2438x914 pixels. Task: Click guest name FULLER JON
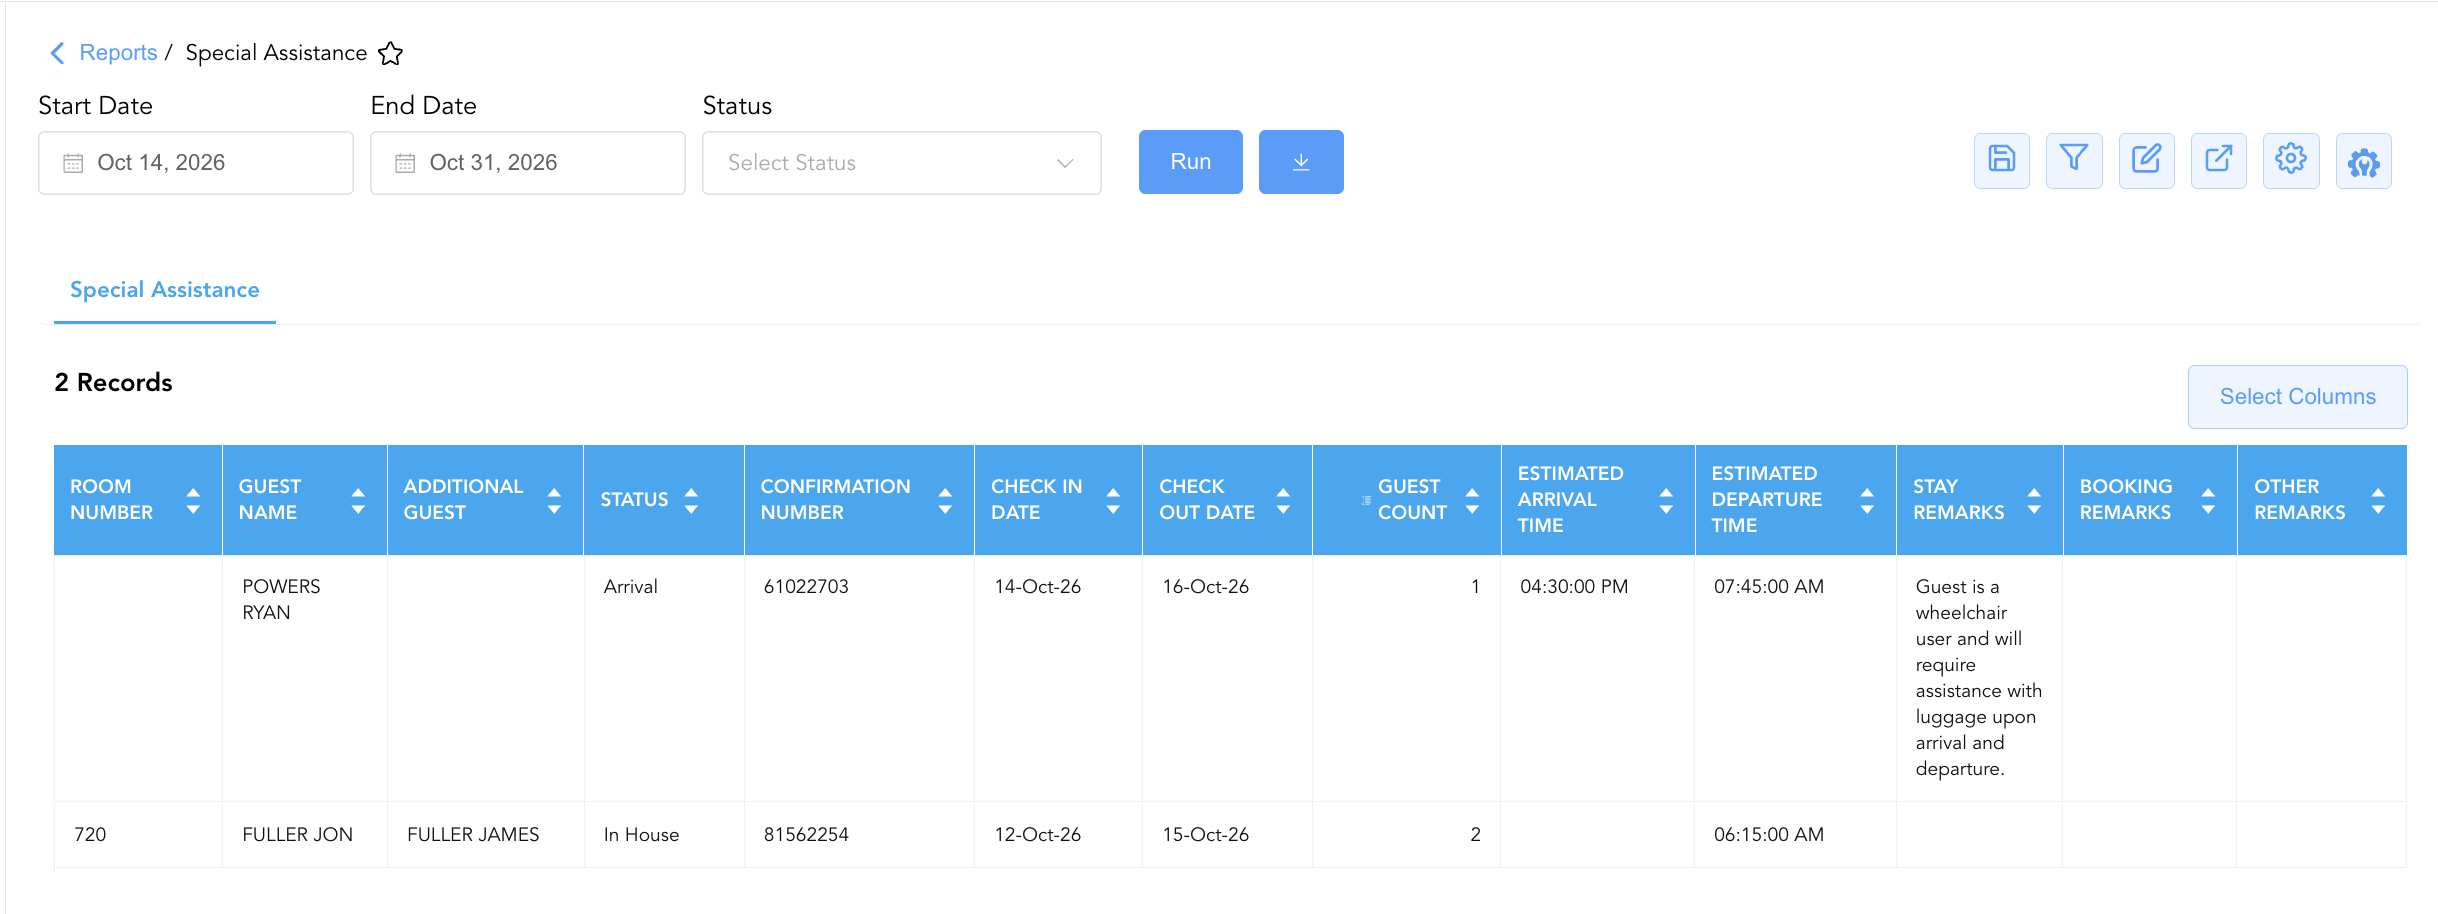[x=297, y=835]
